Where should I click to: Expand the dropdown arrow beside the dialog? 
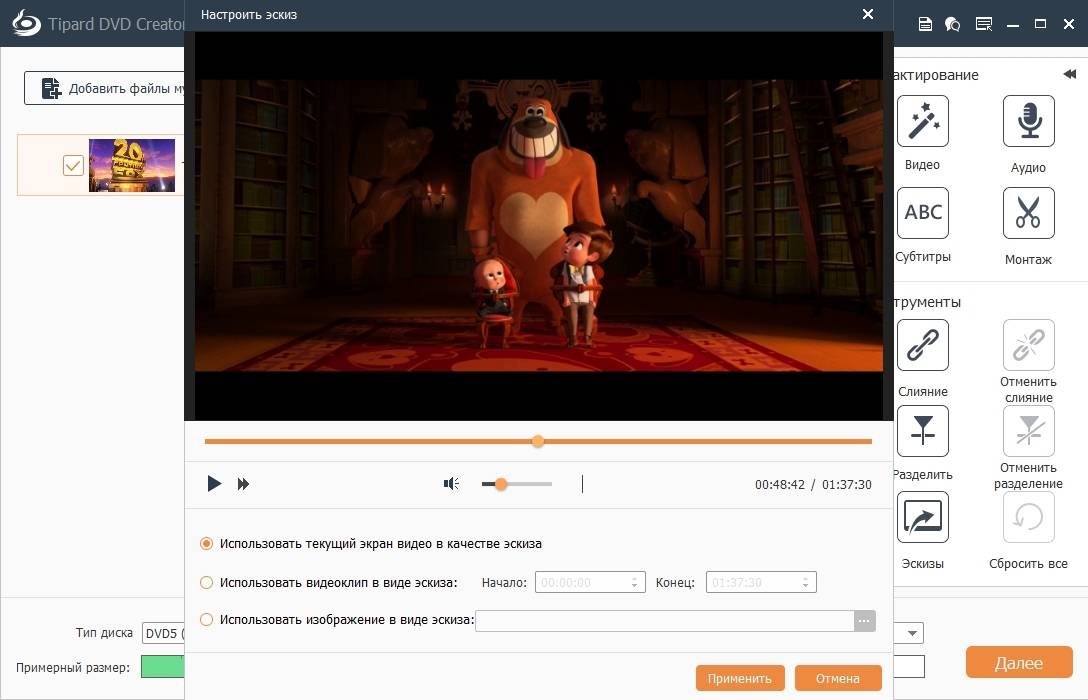tap(912, 633)
